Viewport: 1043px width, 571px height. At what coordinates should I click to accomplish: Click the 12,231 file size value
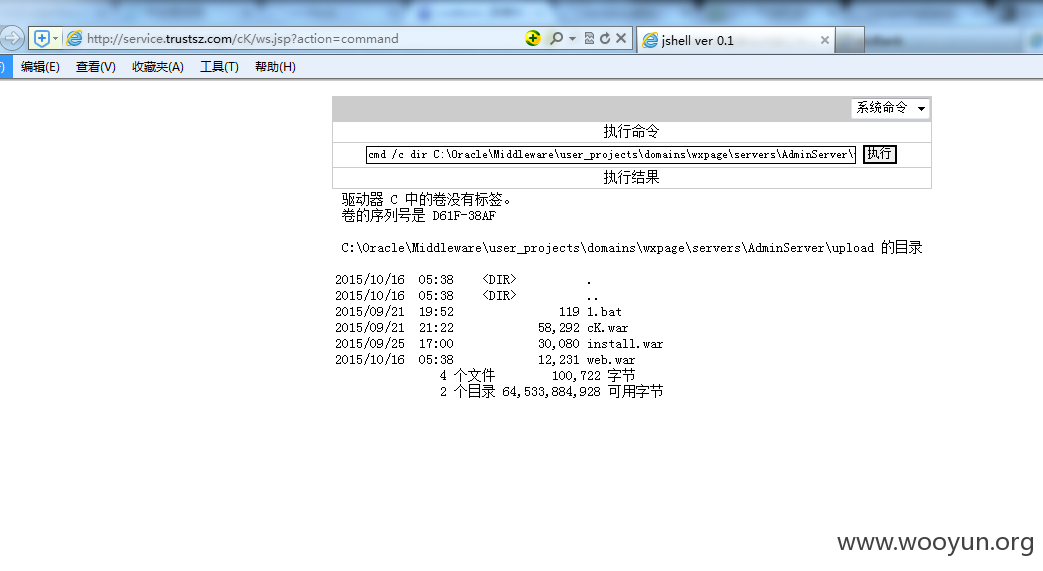559,359
